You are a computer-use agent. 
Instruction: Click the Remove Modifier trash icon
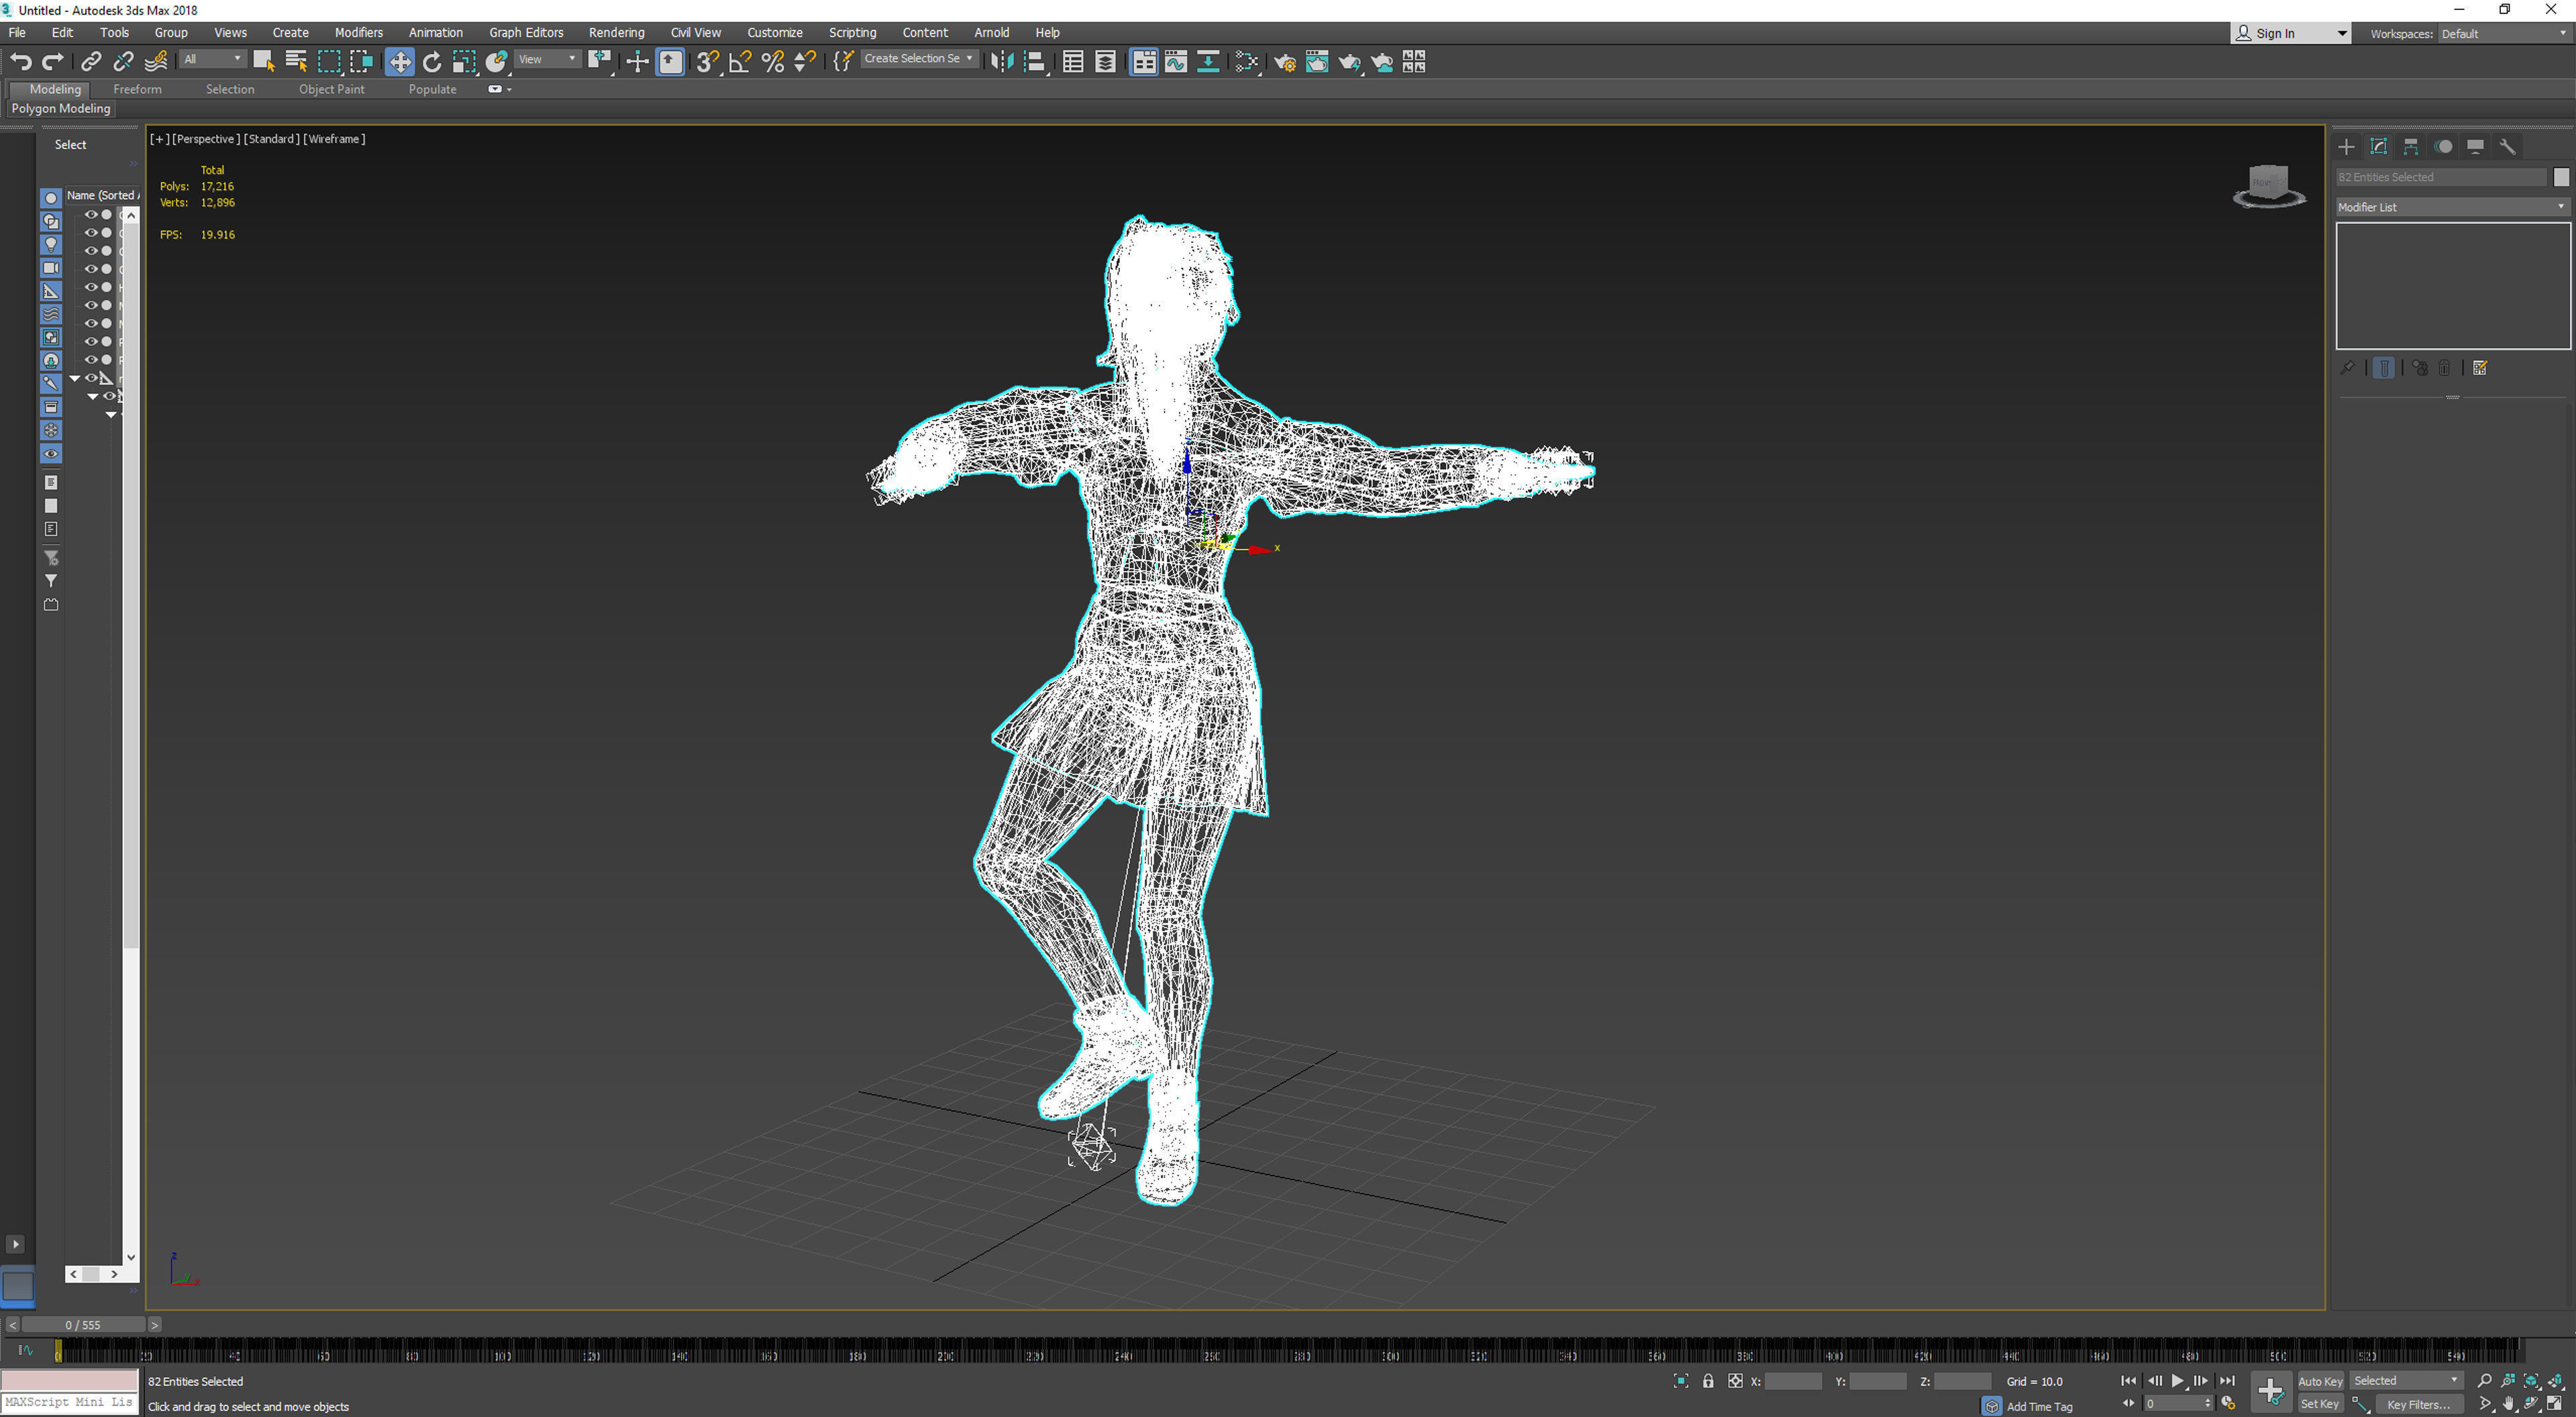click(x=2444, y=368)
